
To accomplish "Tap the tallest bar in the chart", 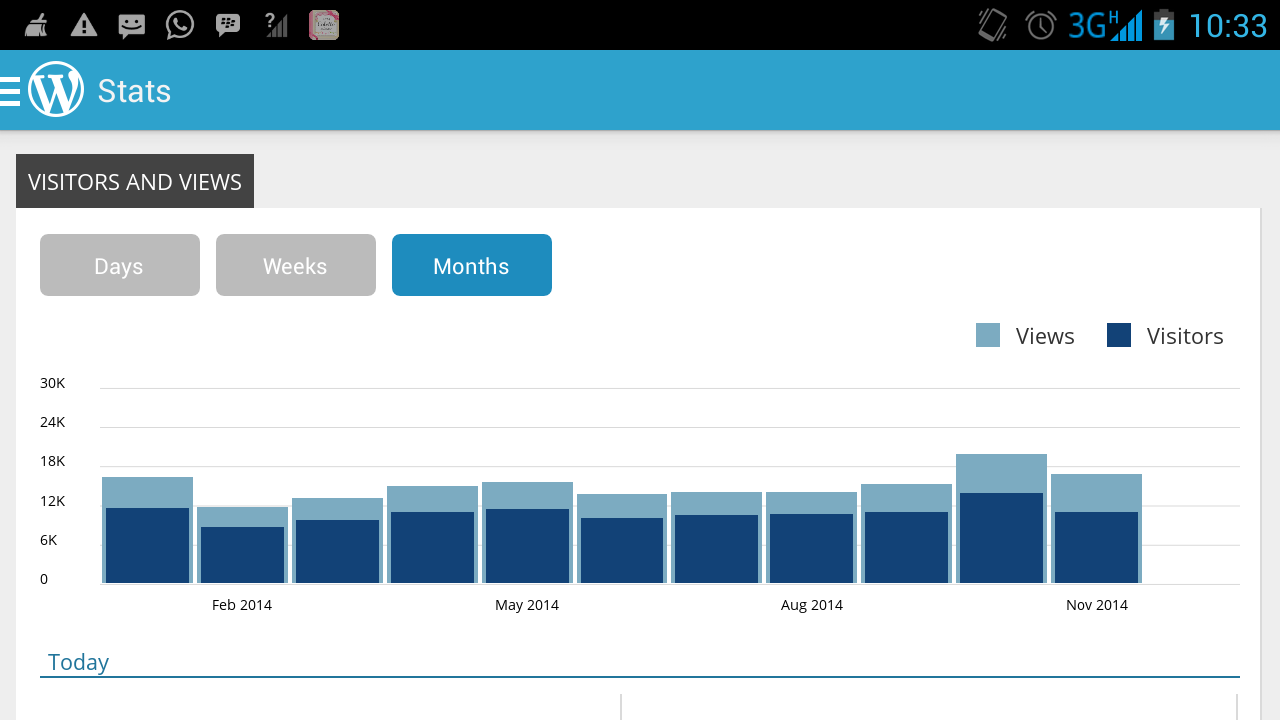I will 1001,520.
